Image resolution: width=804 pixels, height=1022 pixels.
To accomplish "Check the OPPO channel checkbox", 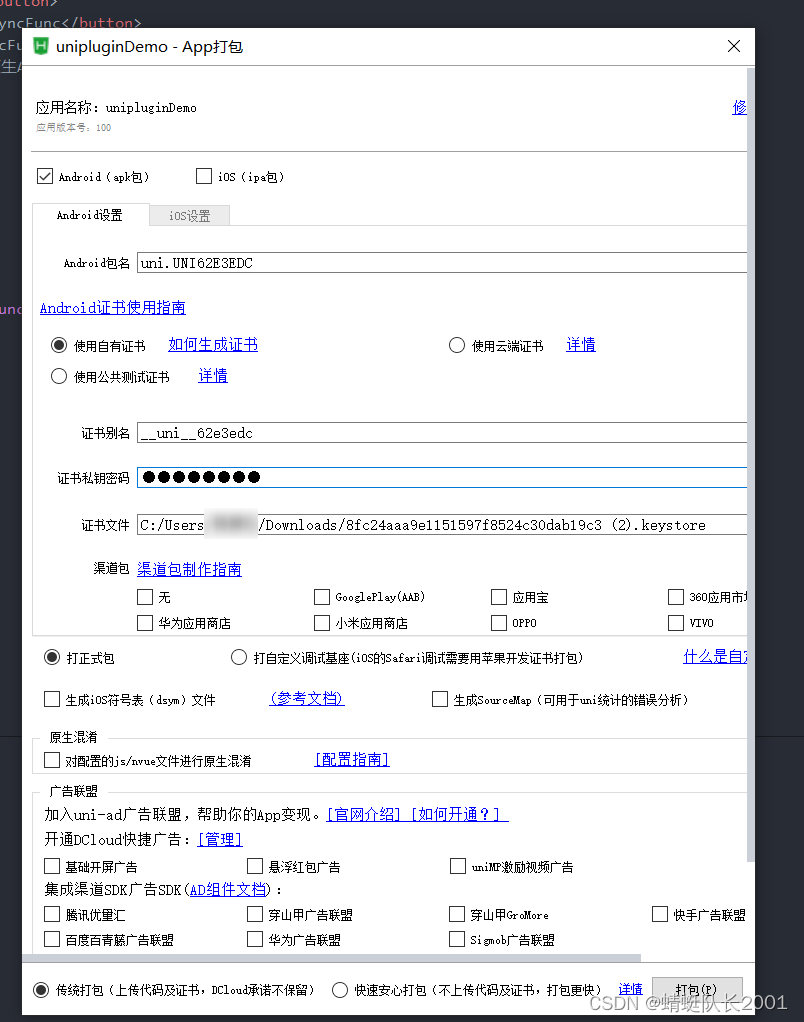I will coord(499,623).
